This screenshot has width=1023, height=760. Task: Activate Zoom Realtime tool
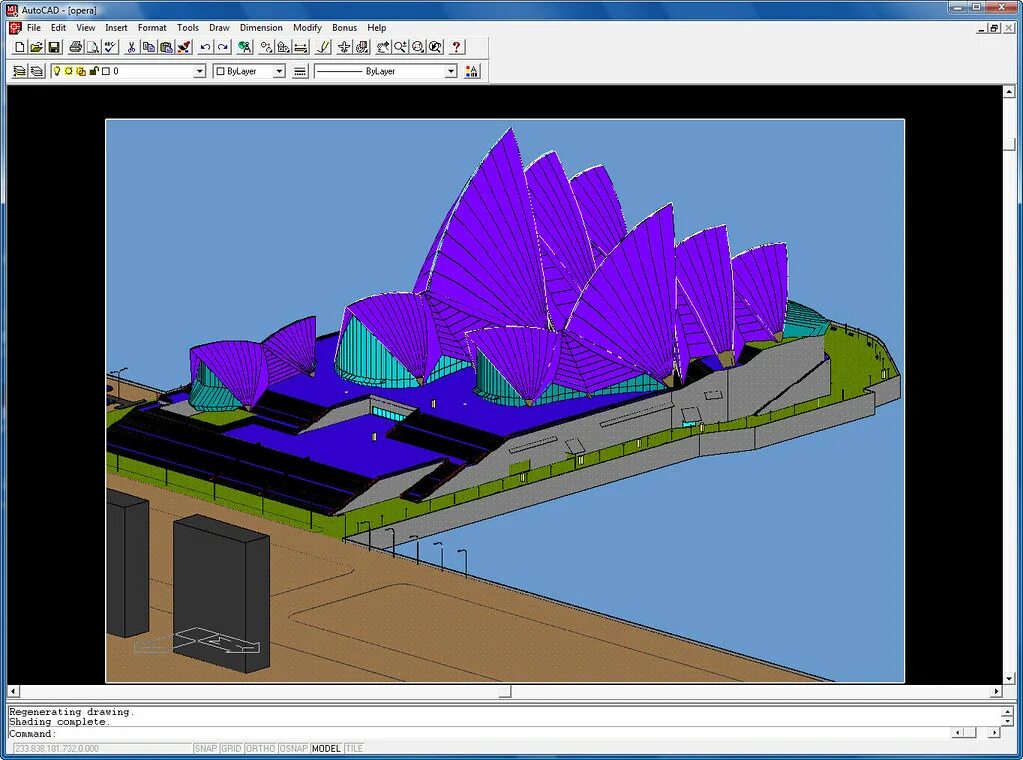[400, 46]
